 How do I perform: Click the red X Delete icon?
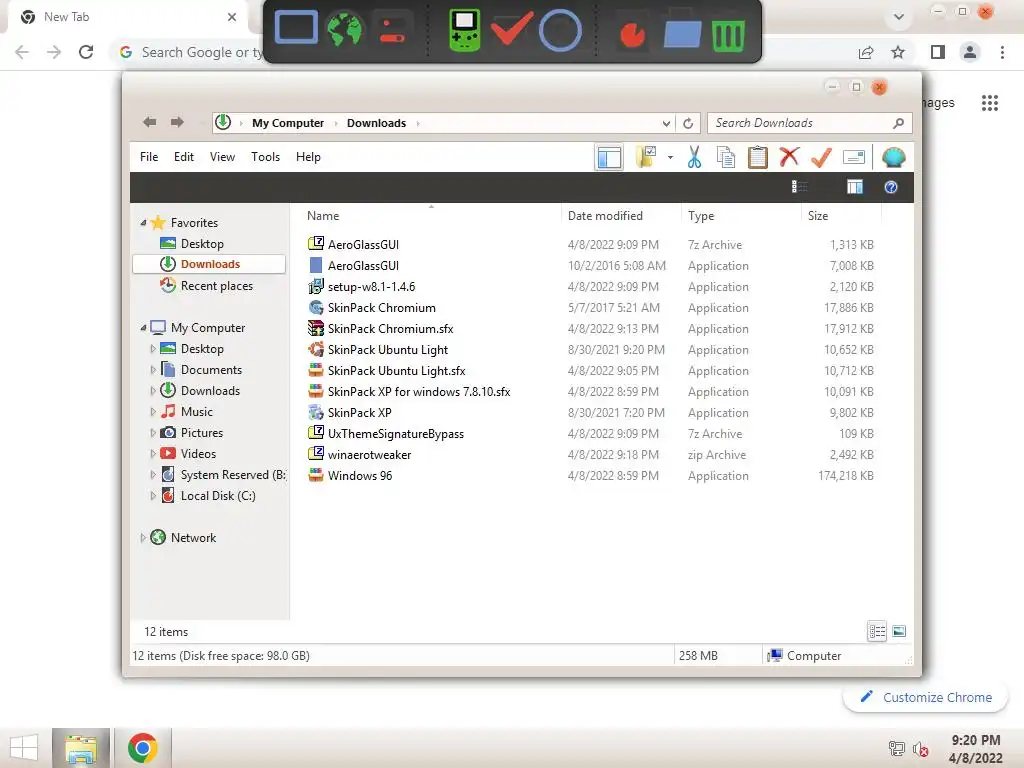coord(789,157)
